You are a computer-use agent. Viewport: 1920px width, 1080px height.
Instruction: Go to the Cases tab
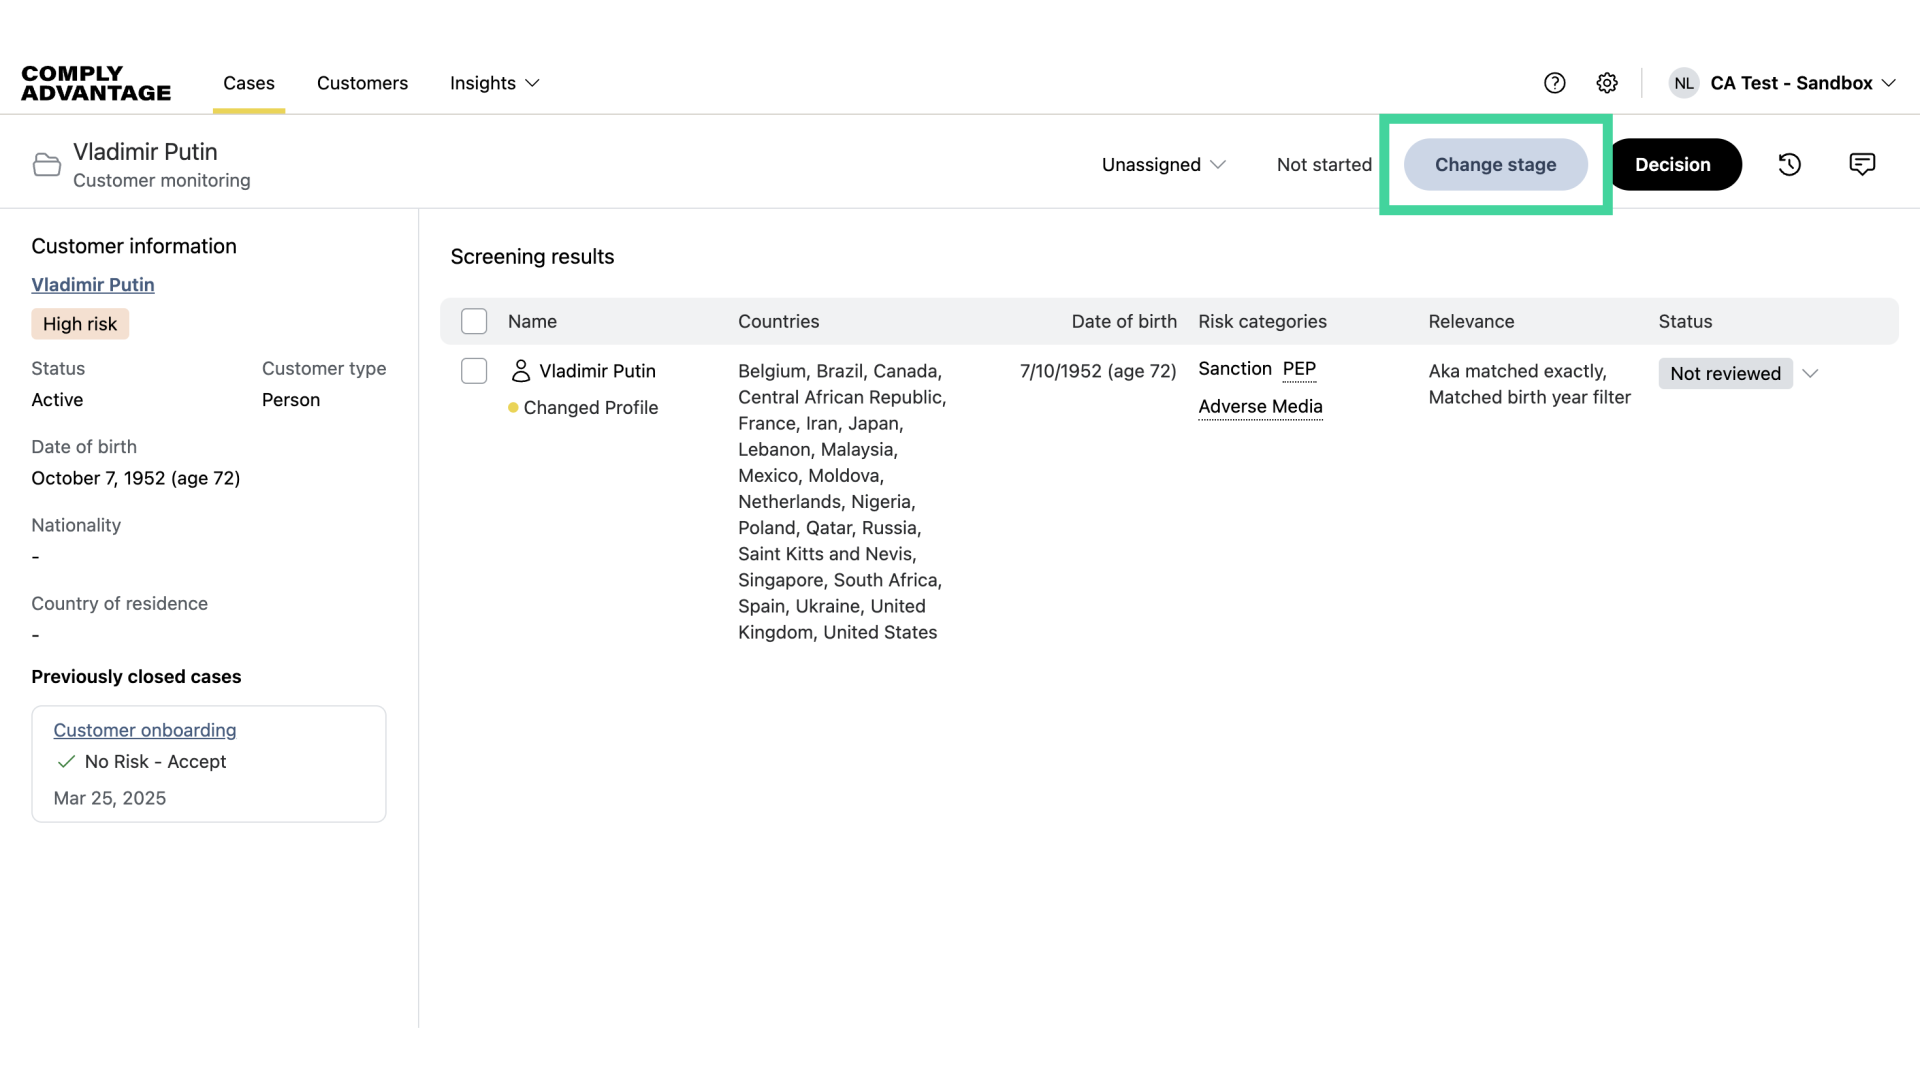pos(249,83)
